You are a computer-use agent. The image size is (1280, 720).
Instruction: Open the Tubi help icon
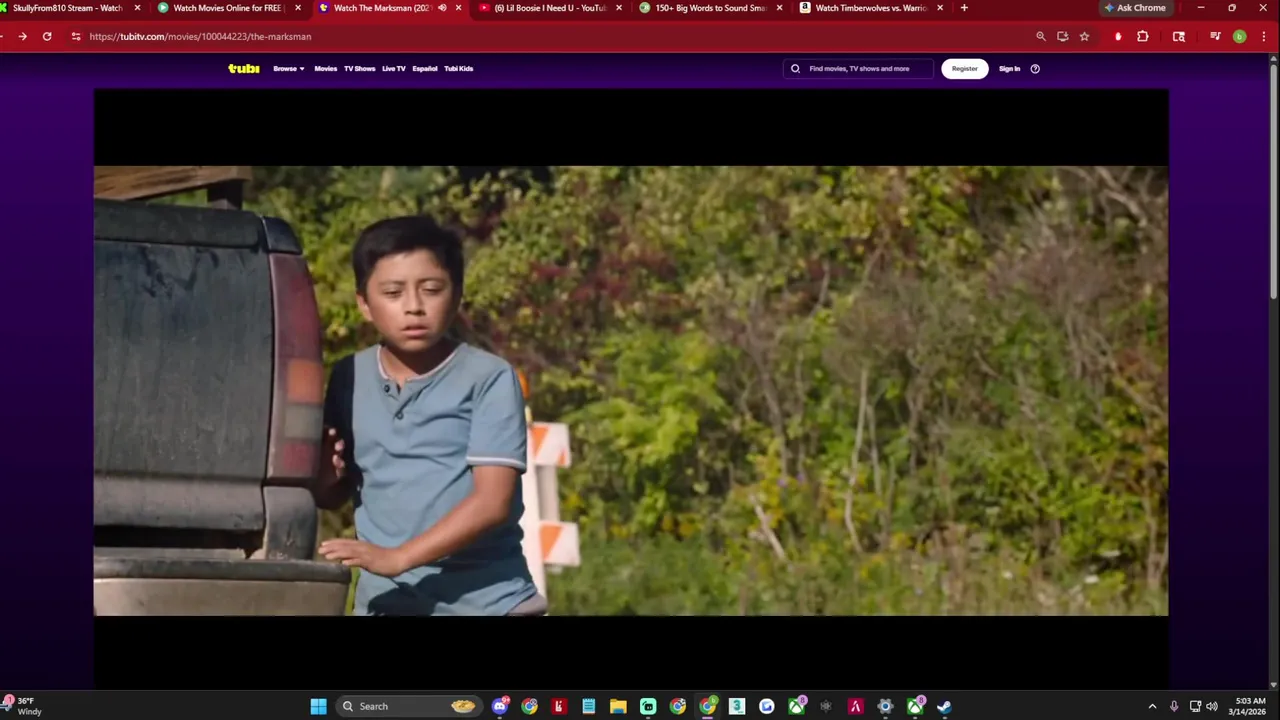[x=1035, y=69]
